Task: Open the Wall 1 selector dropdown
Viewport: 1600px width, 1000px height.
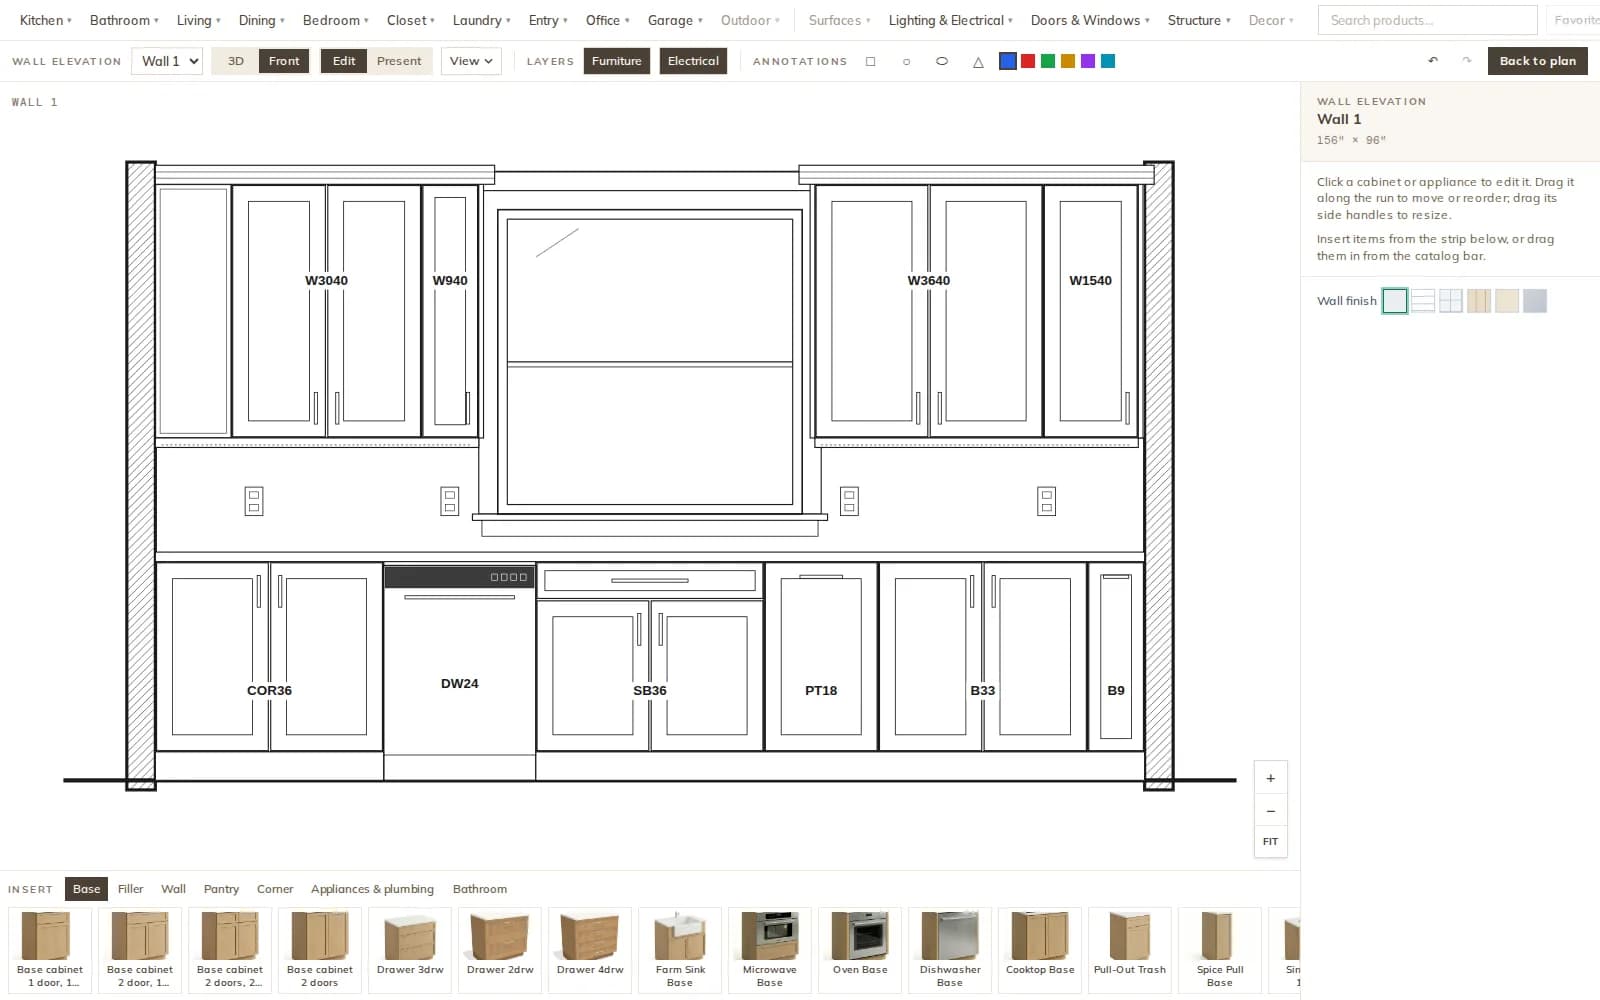Action: point(168,61)
